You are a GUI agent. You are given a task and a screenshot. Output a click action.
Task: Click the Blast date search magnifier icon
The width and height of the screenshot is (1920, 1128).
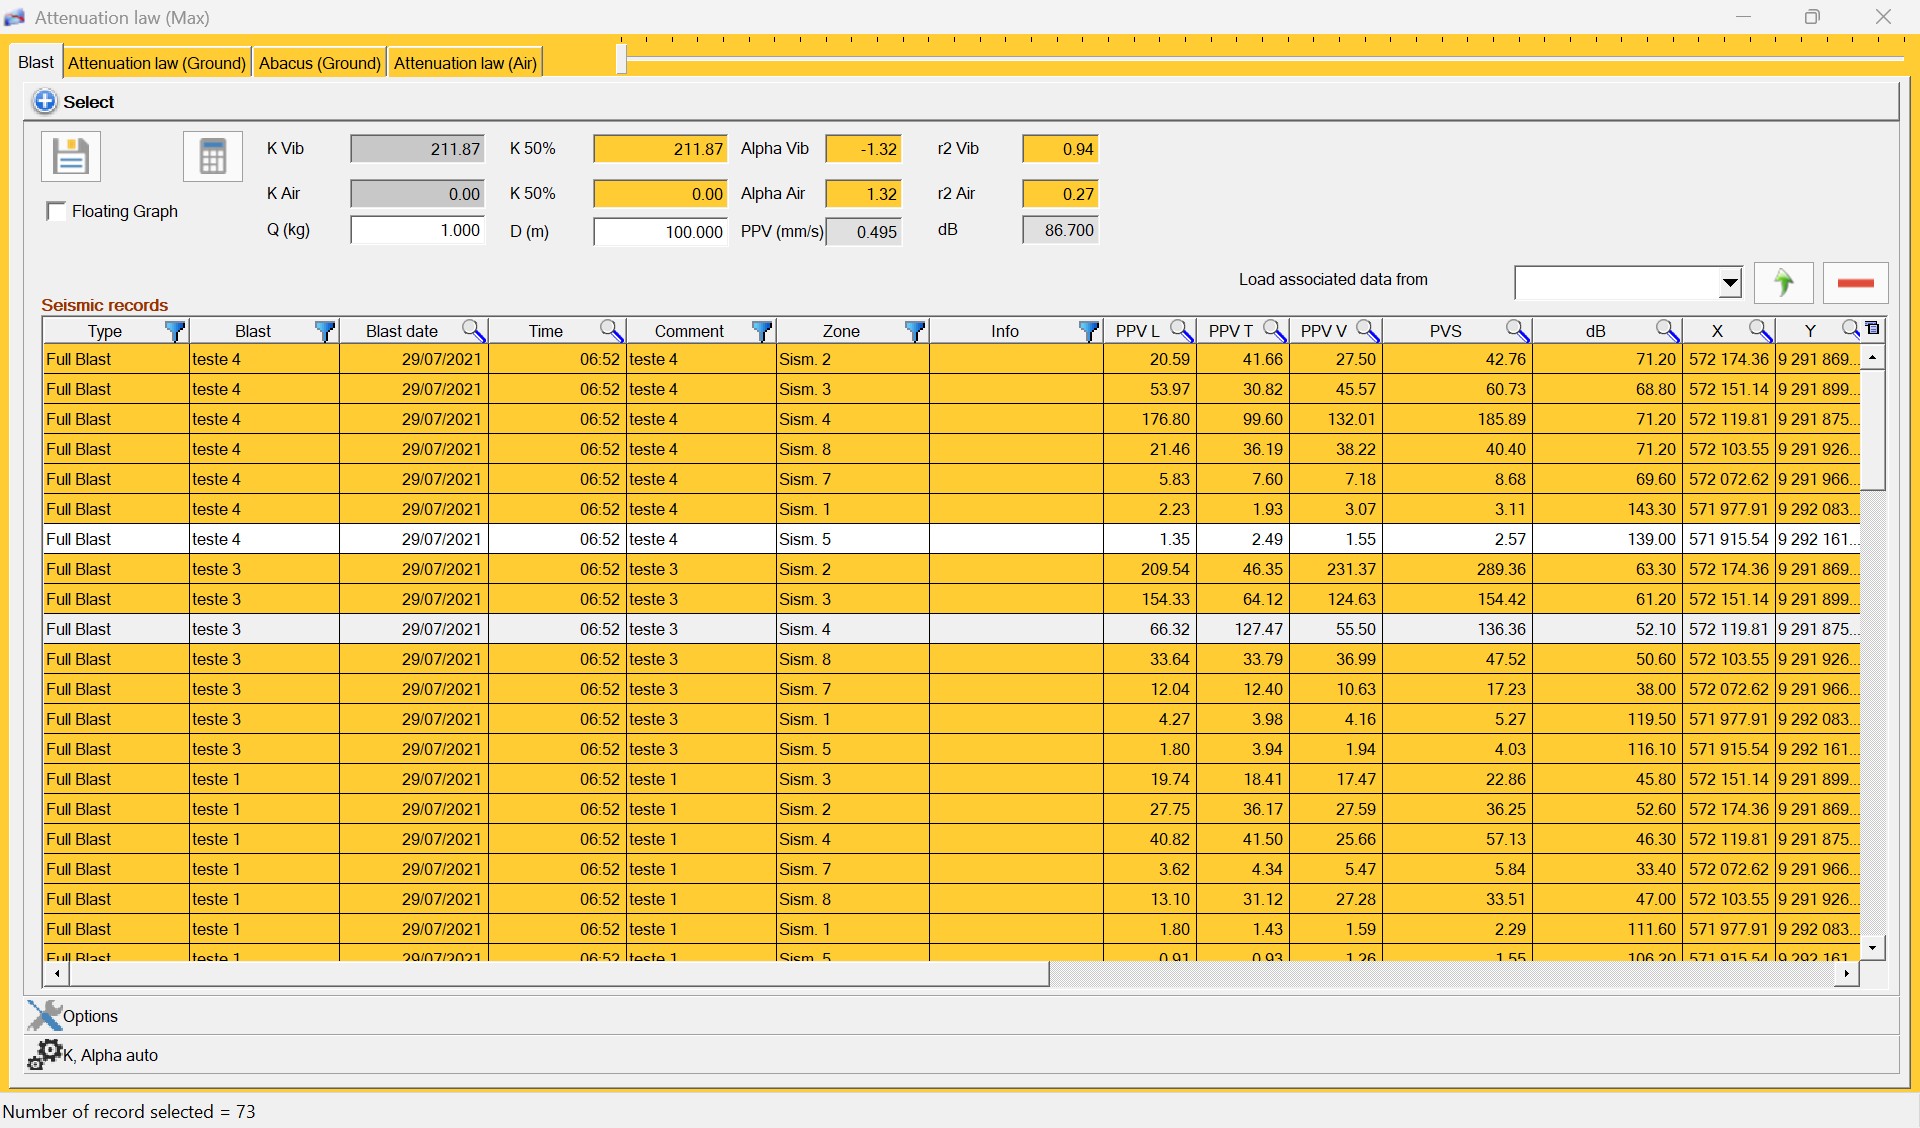point(473,331)
